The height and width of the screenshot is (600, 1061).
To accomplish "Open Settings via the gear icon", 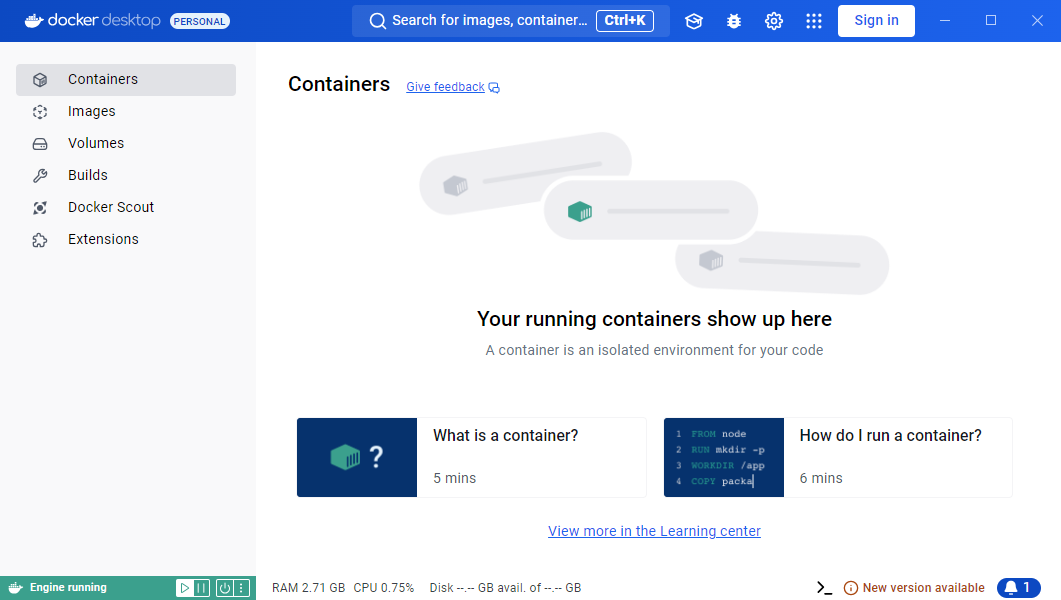I will tap(774, 21).
